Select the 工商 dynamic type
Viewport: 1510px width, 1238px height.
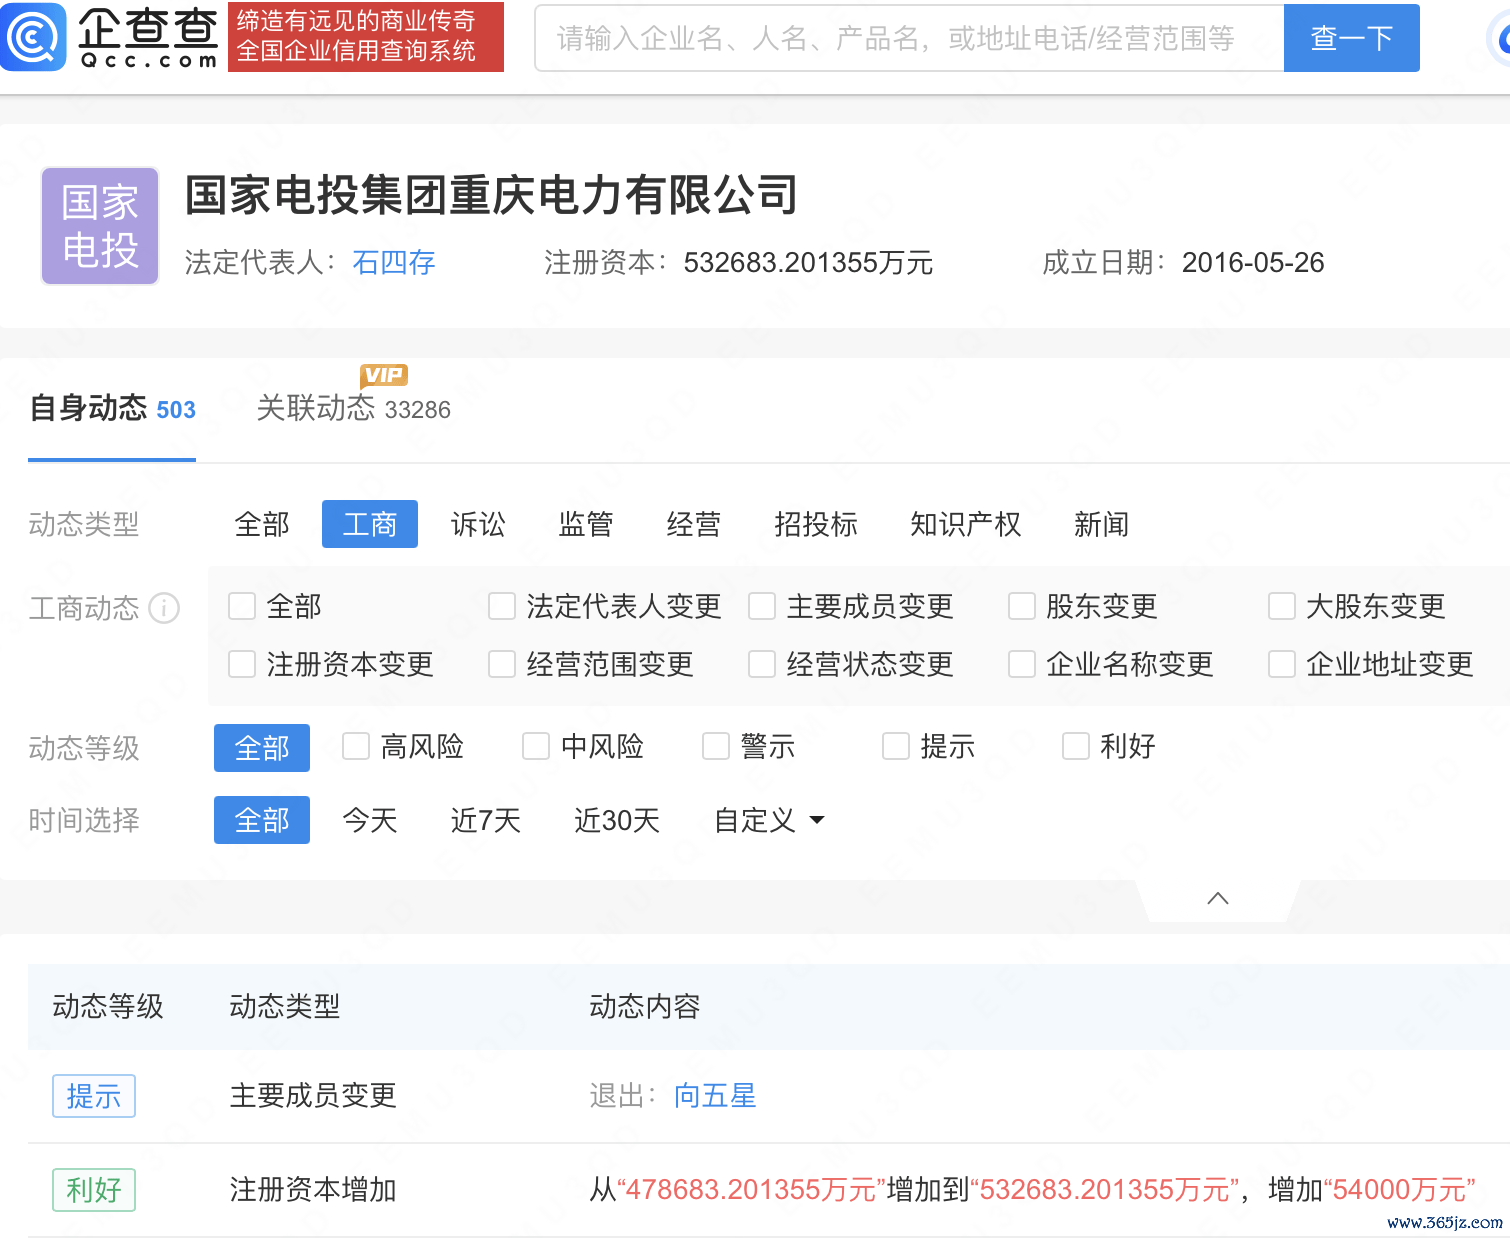pyautogui.click(x=370, y=524)
